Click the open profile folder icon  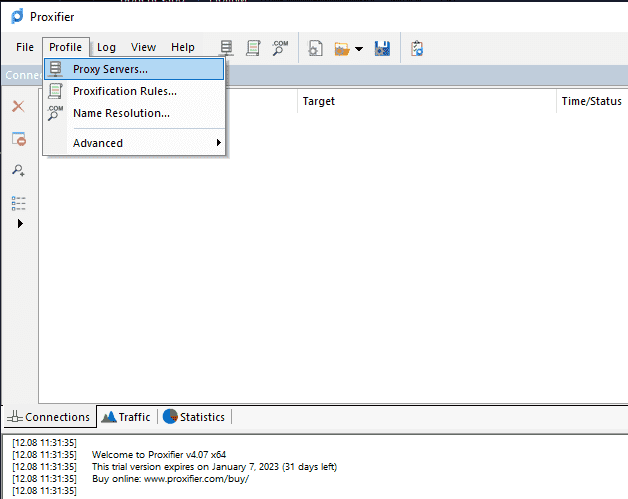pos(341,47)
